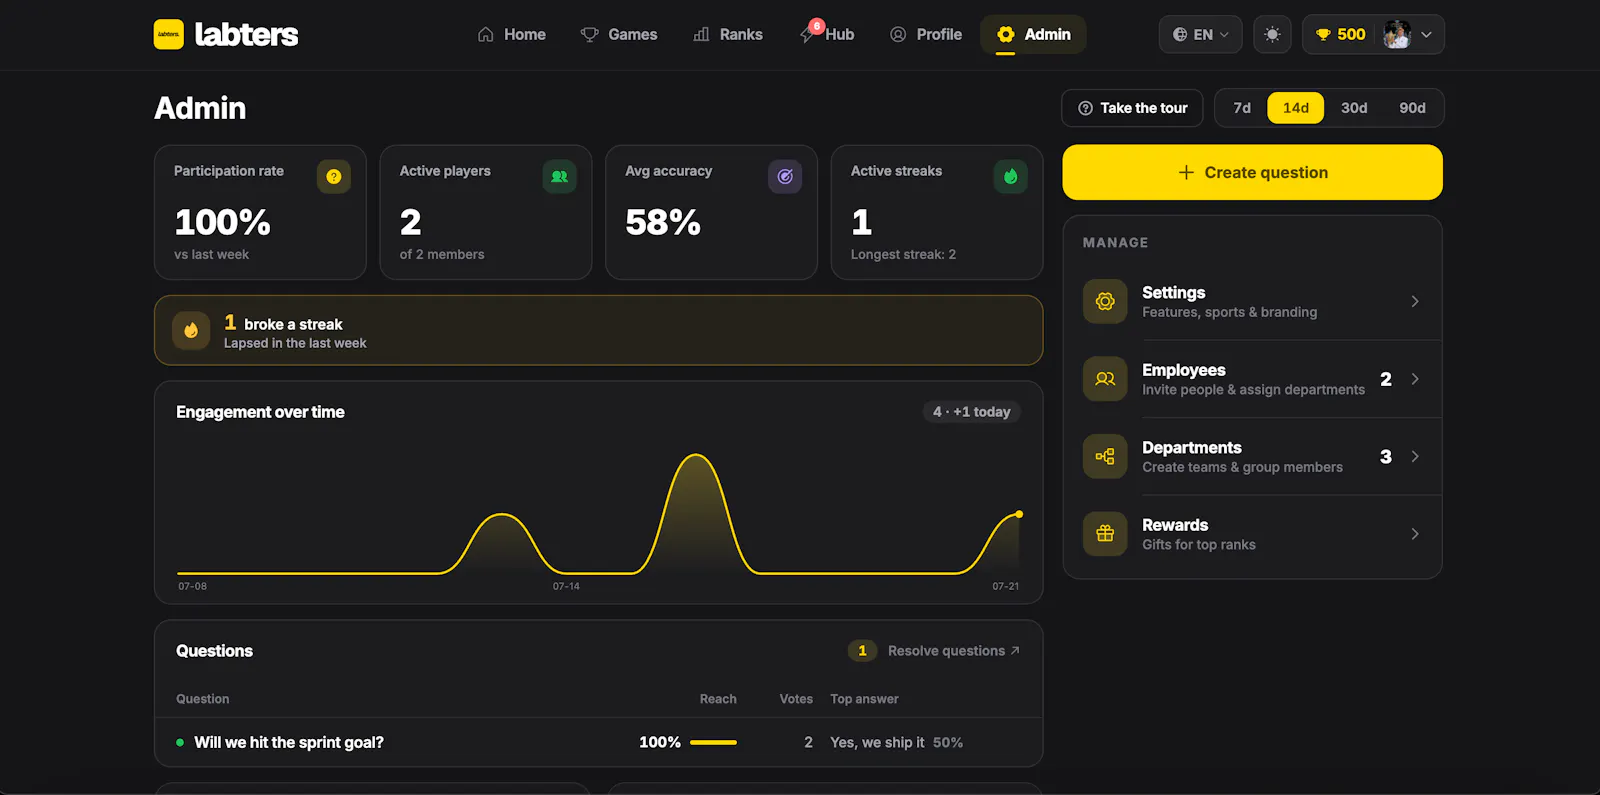Switch to the Ranks tab

coord(728,34)
